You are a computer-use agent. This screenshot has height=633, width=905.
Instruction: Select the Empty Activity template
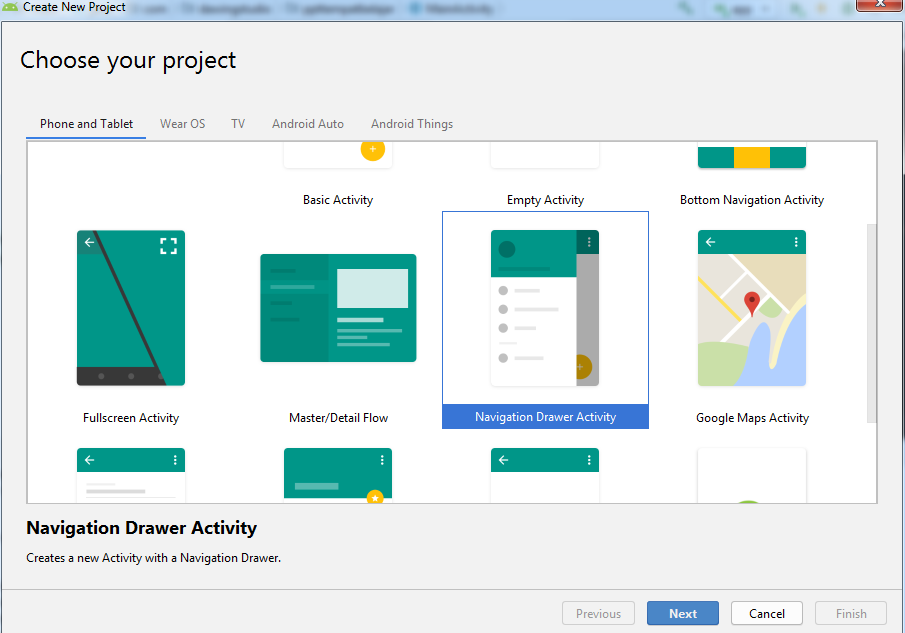544,199
